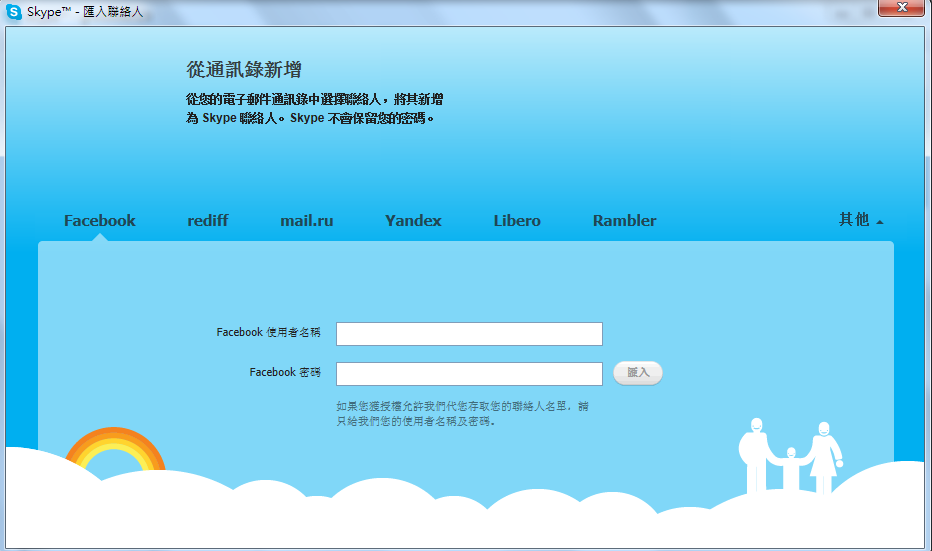Image resolution: width=932 pixels, height=551 pixels.
Task: Select the Libero tab
Action: tap(517, 221)
